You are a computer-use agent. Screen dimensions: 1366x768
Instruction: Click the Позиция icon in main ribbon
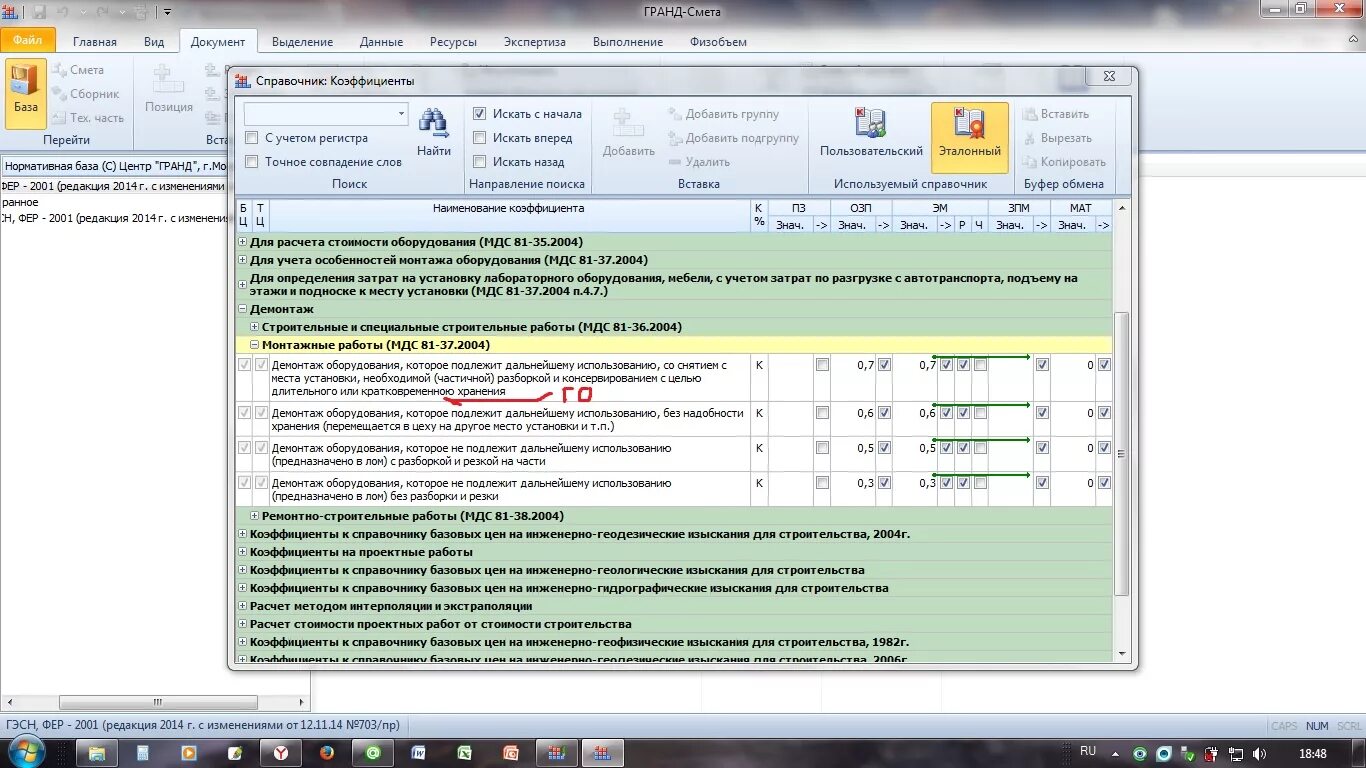(168, 81)
